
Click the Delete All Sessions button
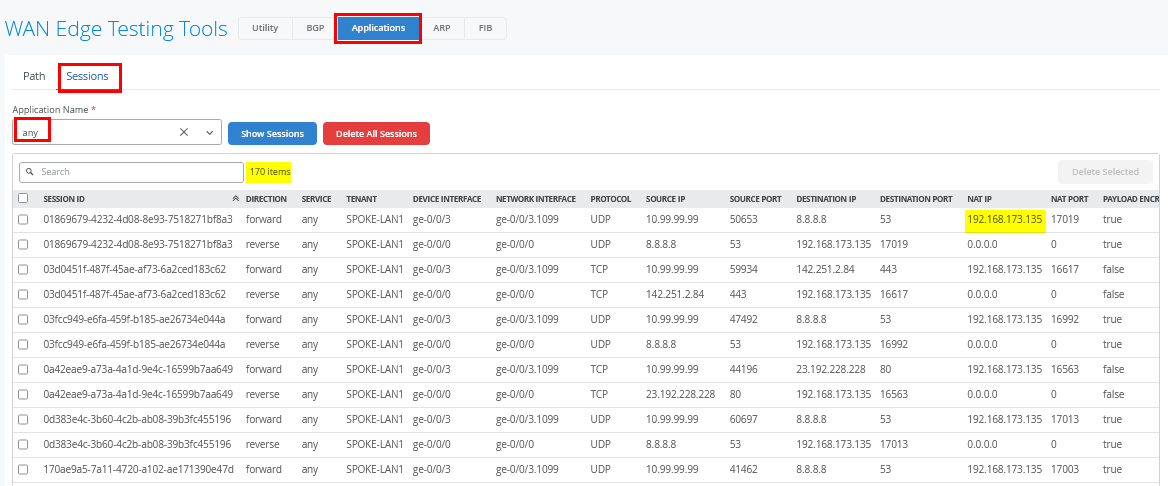point(376,133)
